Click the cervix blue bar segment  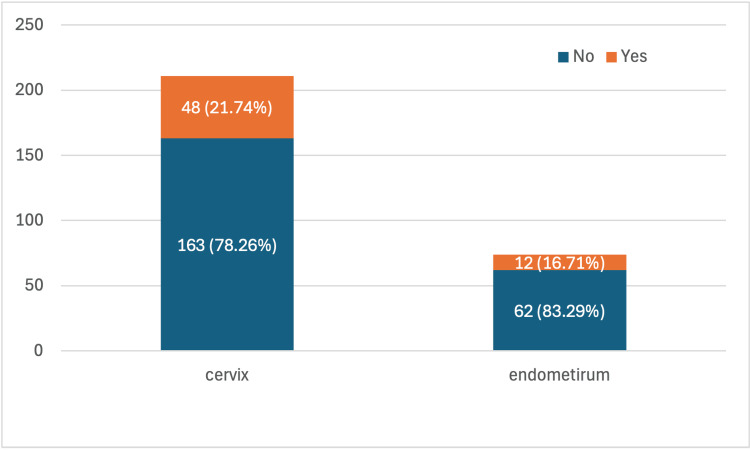point(227,244)
